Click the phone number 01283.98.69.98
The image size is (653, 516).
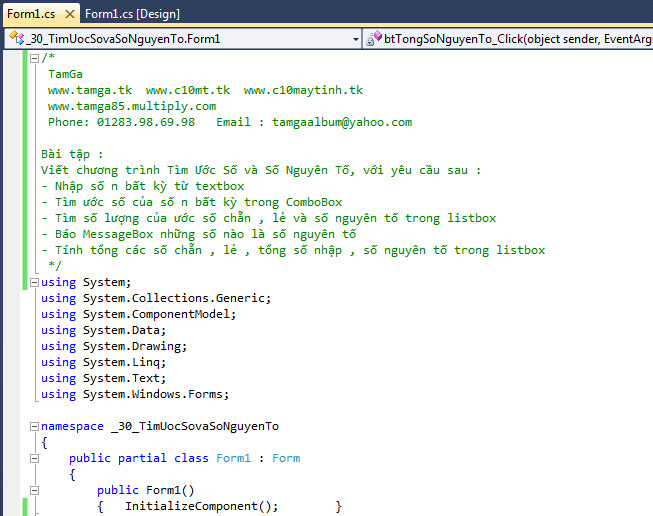(x=146, y=122)
